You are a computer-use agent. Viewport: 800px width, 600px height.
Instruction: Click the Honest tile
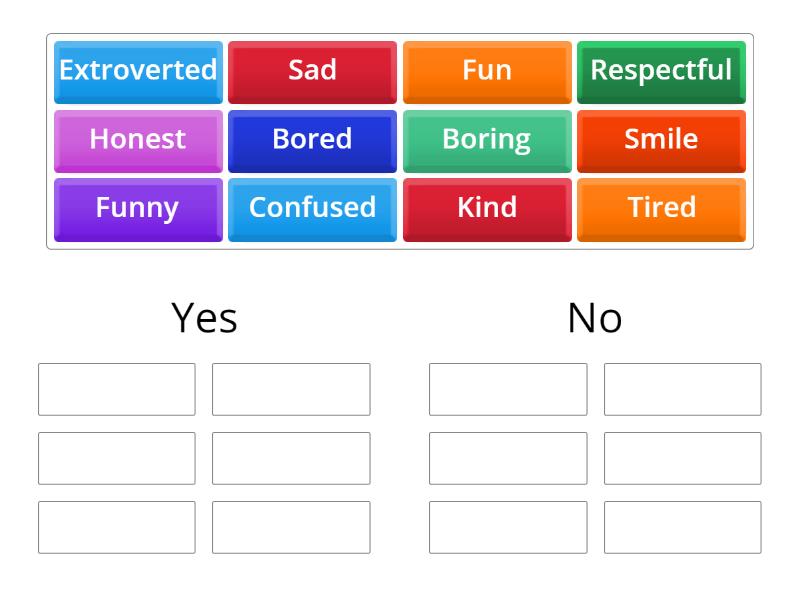pos(137,140)
